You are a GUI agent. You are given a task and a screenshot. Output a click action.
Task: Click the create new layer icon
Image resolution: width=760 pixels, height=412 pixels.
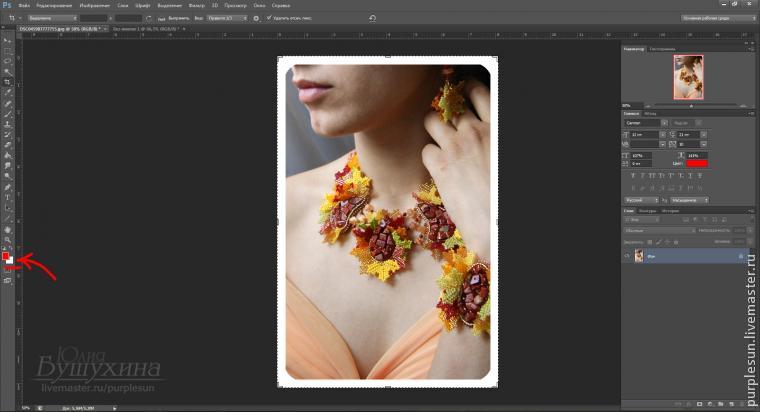[731, 404]
